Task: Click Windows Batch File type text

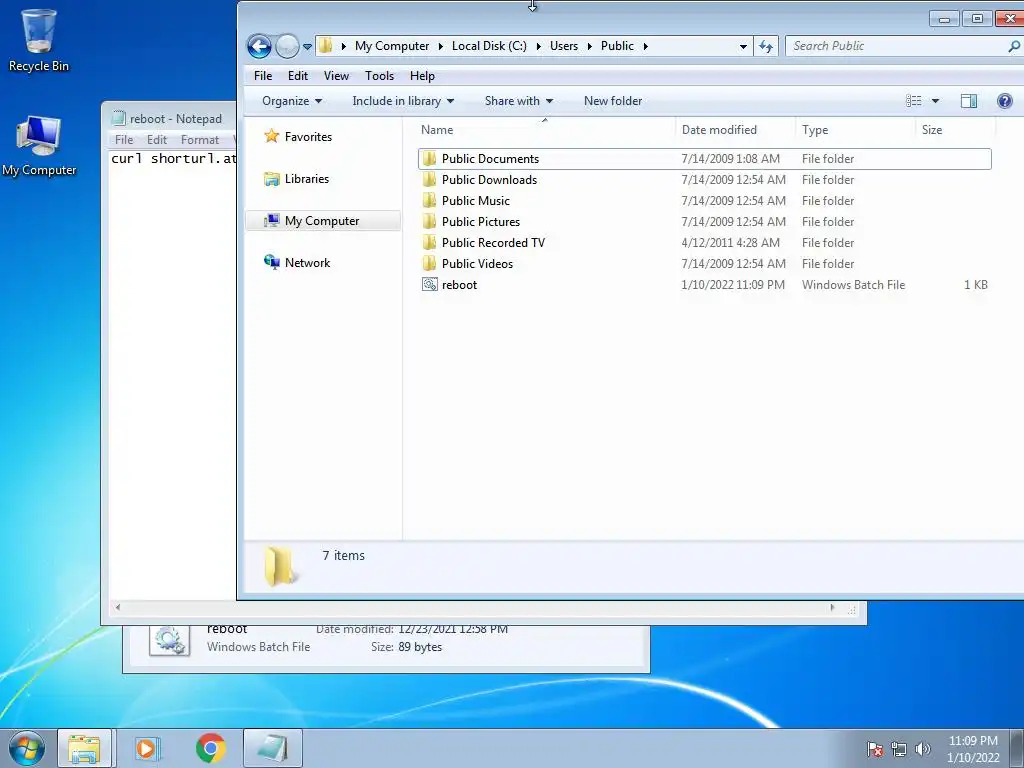Action: click(853, 285)
